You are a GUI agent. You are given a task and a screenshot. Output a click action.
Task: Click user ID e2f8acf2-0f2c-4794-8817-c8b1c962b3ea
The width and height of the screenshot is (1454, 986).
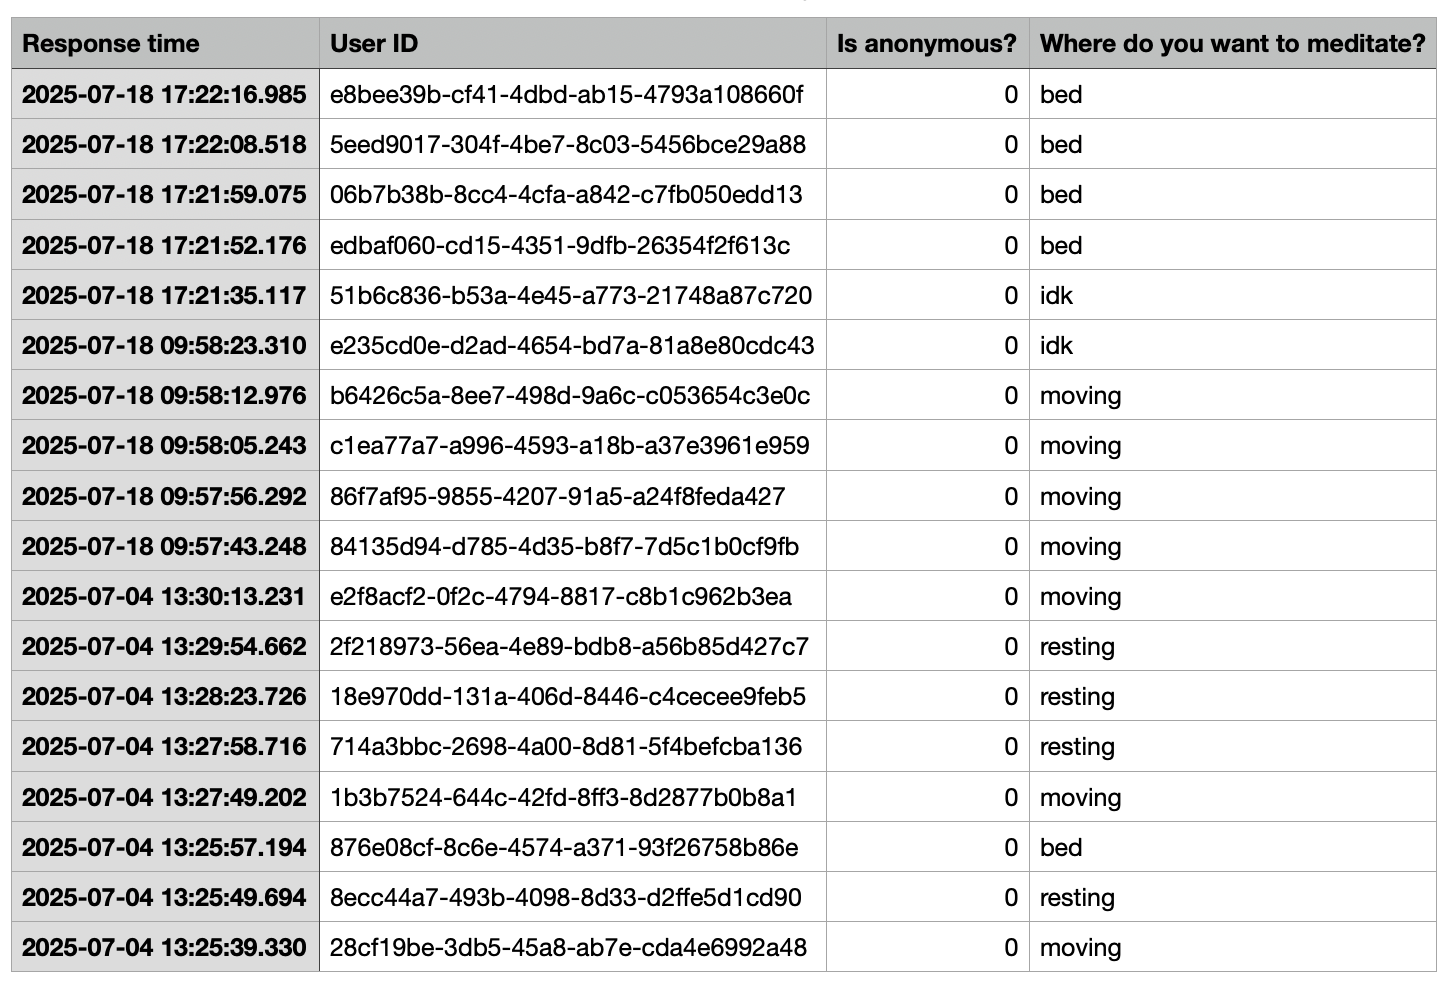(573, 596)
